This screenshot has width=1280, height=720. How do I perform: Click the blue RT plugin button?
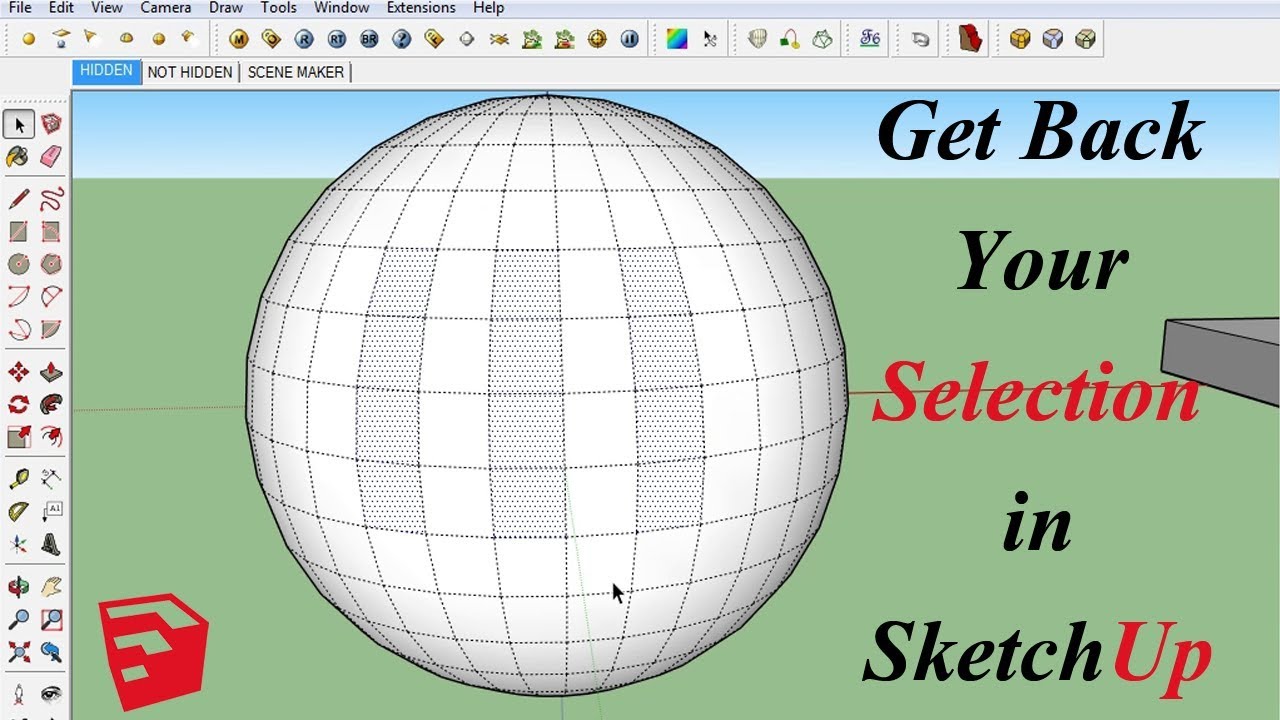click(x=337, y=40)
